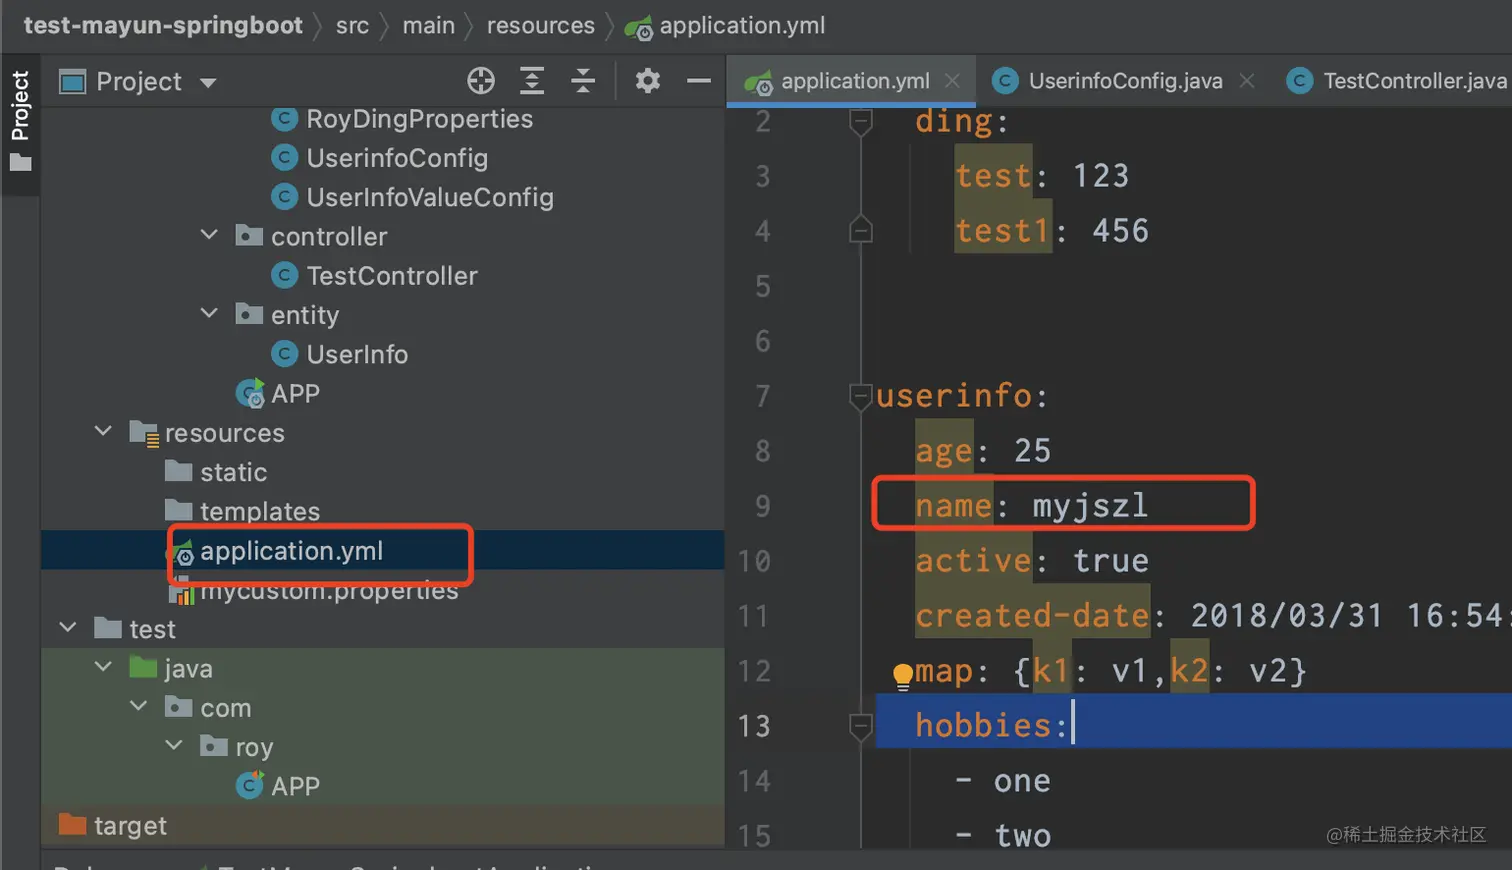Click the UserInfoValueConfig class icon

285,197
